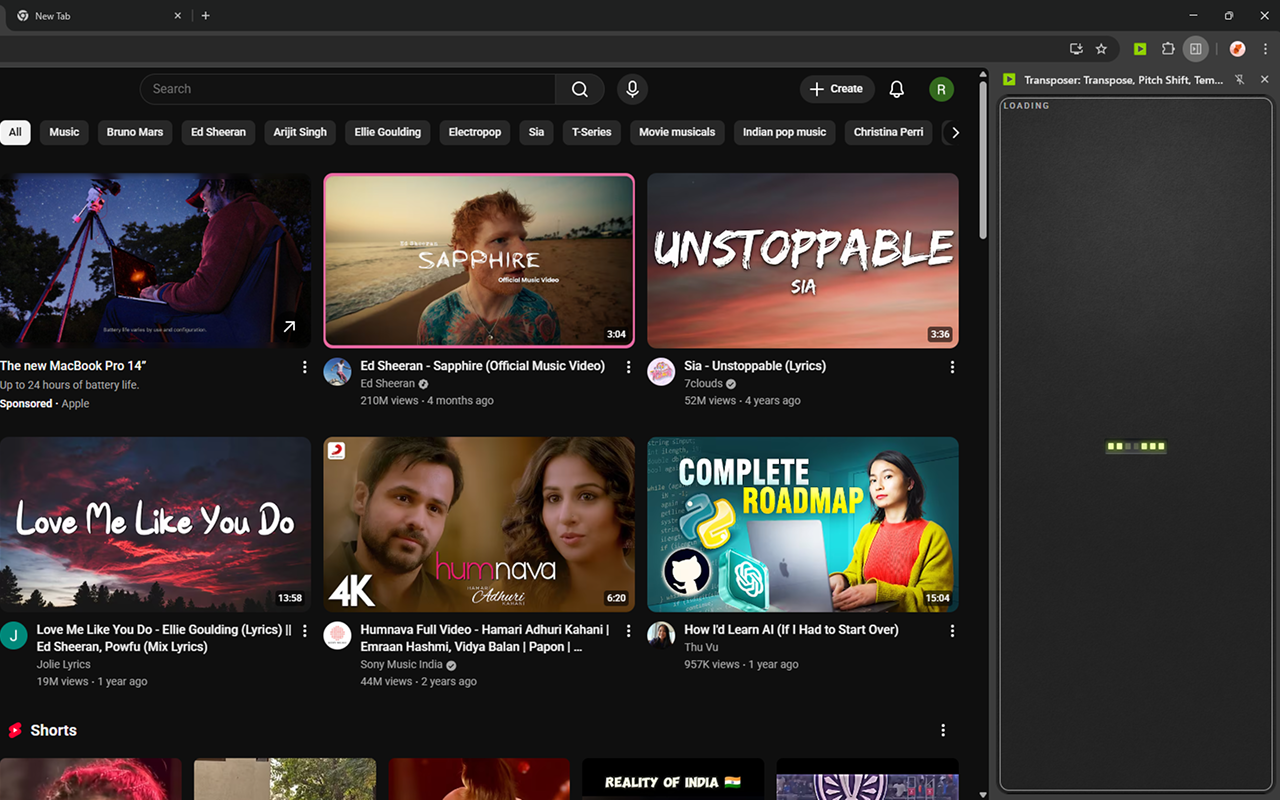
Task: Open the Chrome profile avatar menu
Action: (1237, 49)
